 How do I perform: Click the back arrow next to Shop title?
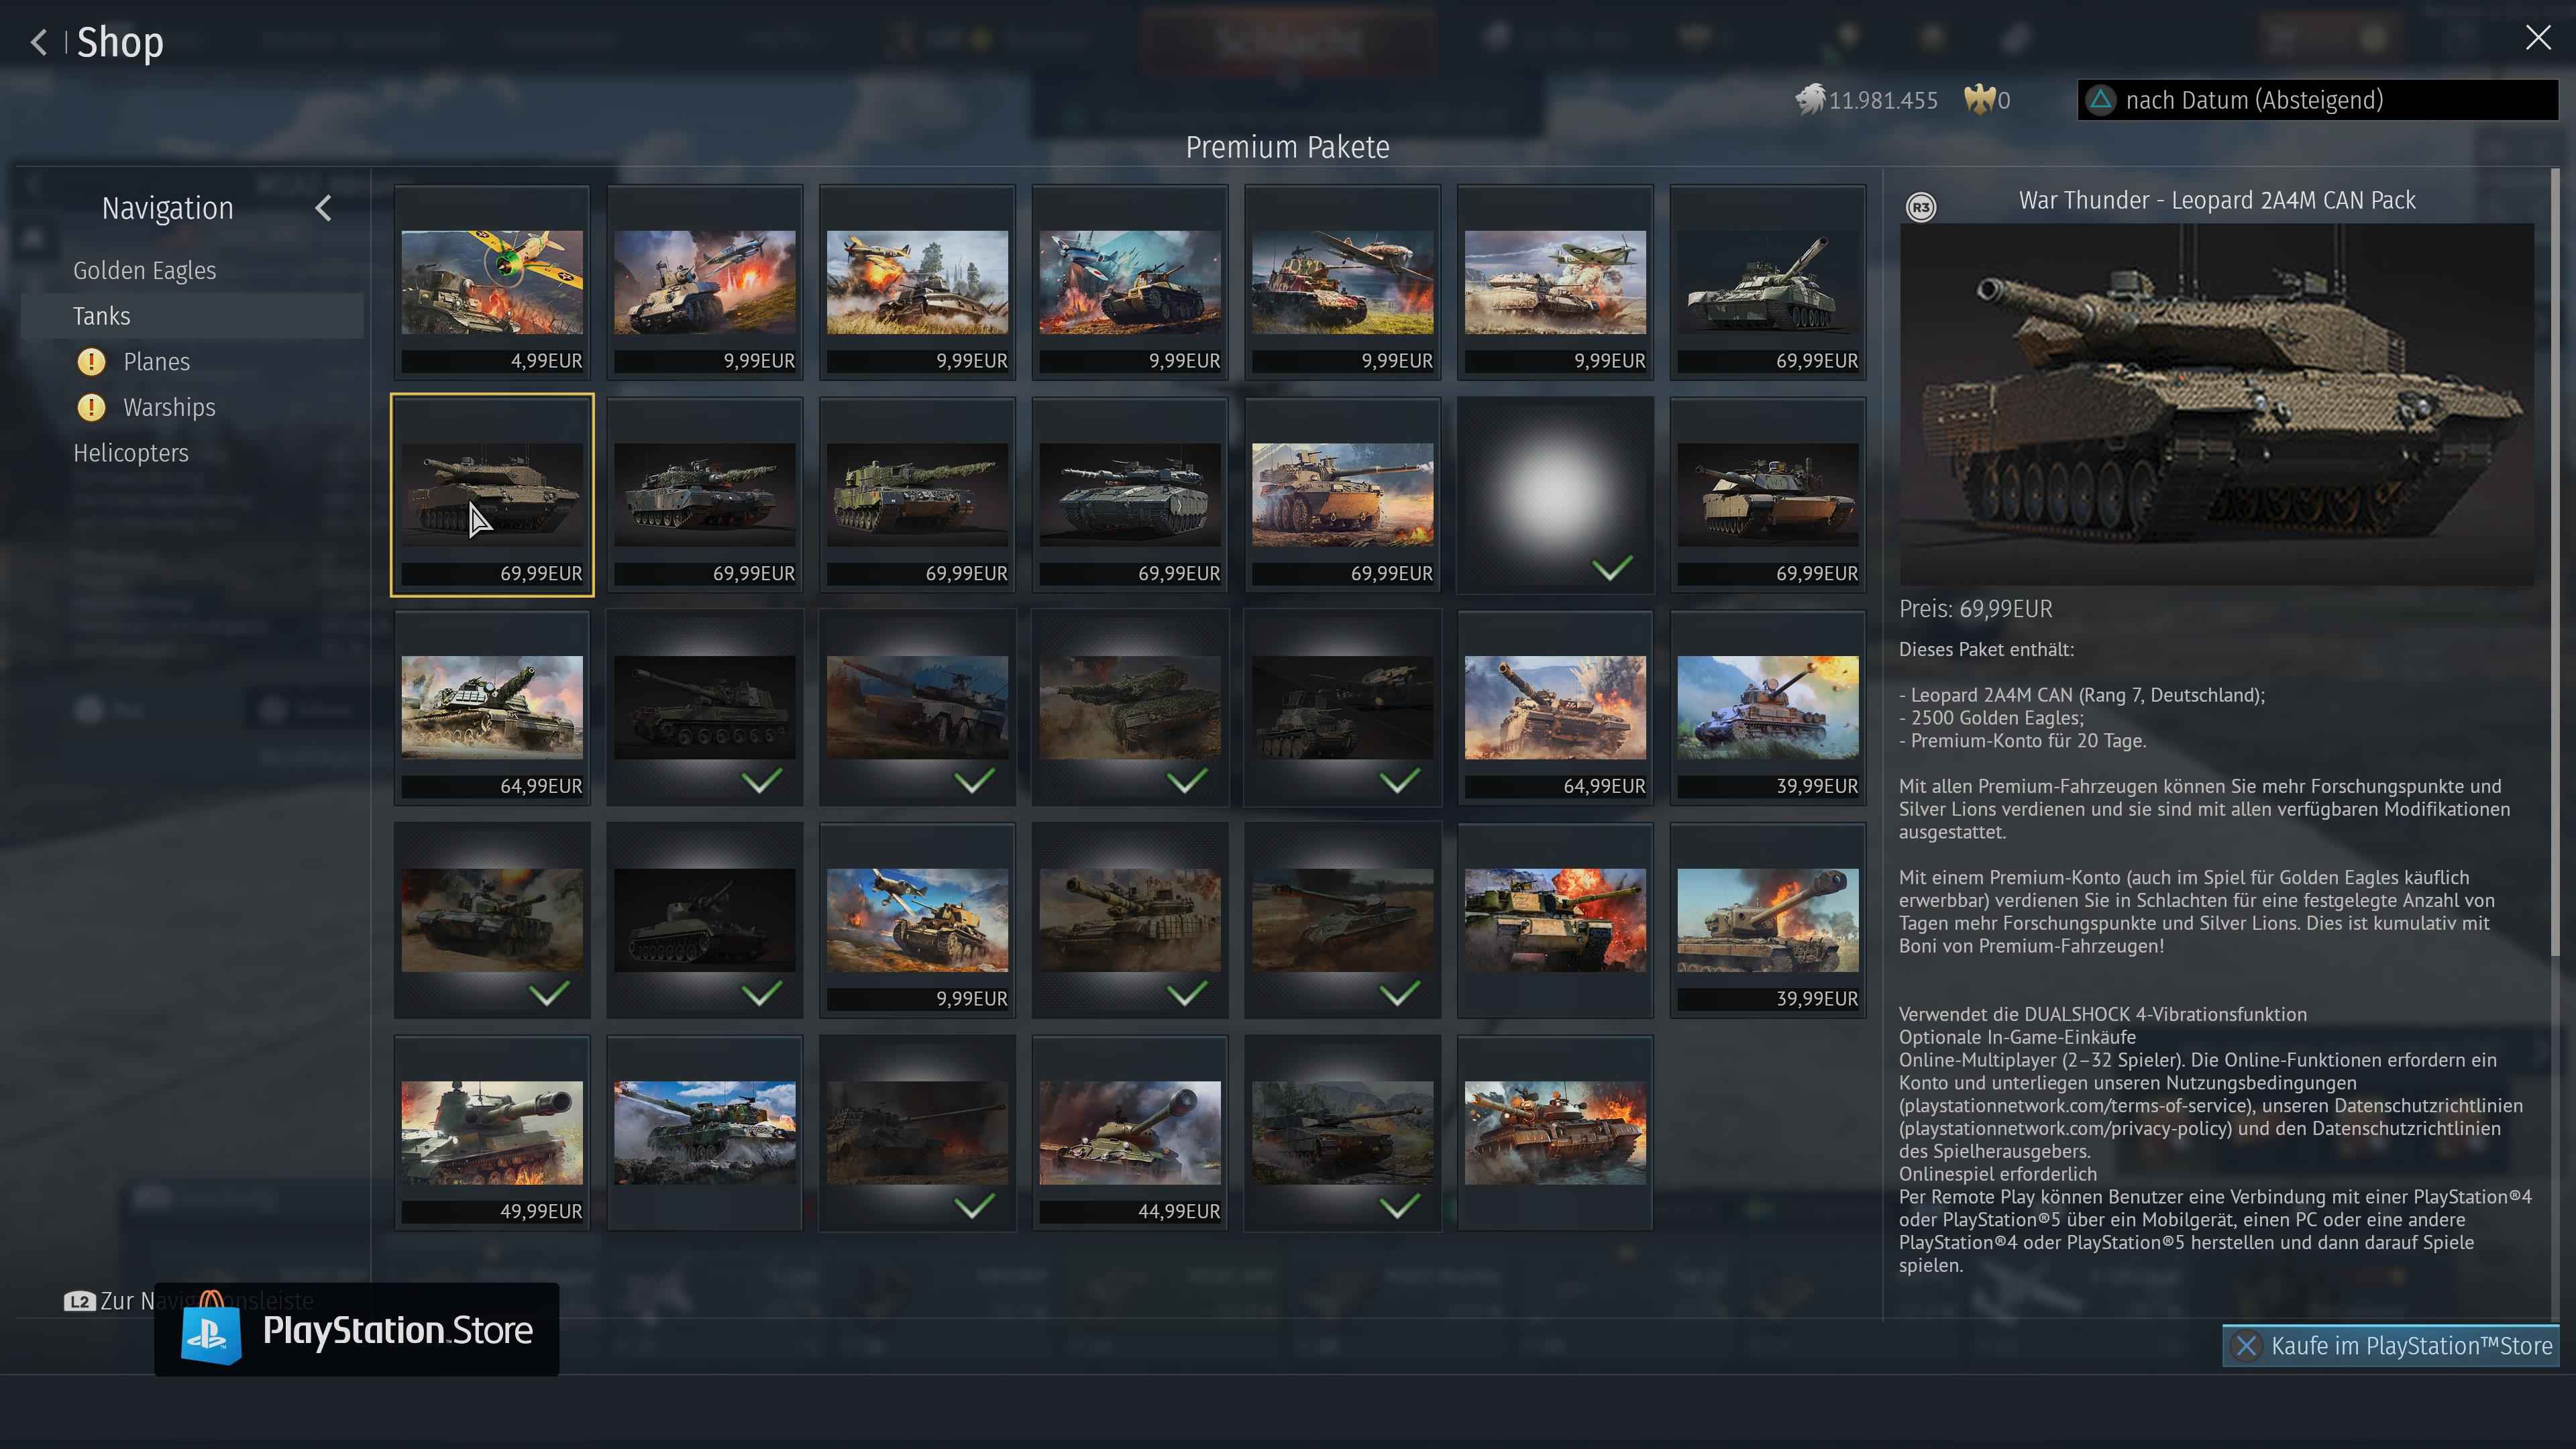click(37, 42)
